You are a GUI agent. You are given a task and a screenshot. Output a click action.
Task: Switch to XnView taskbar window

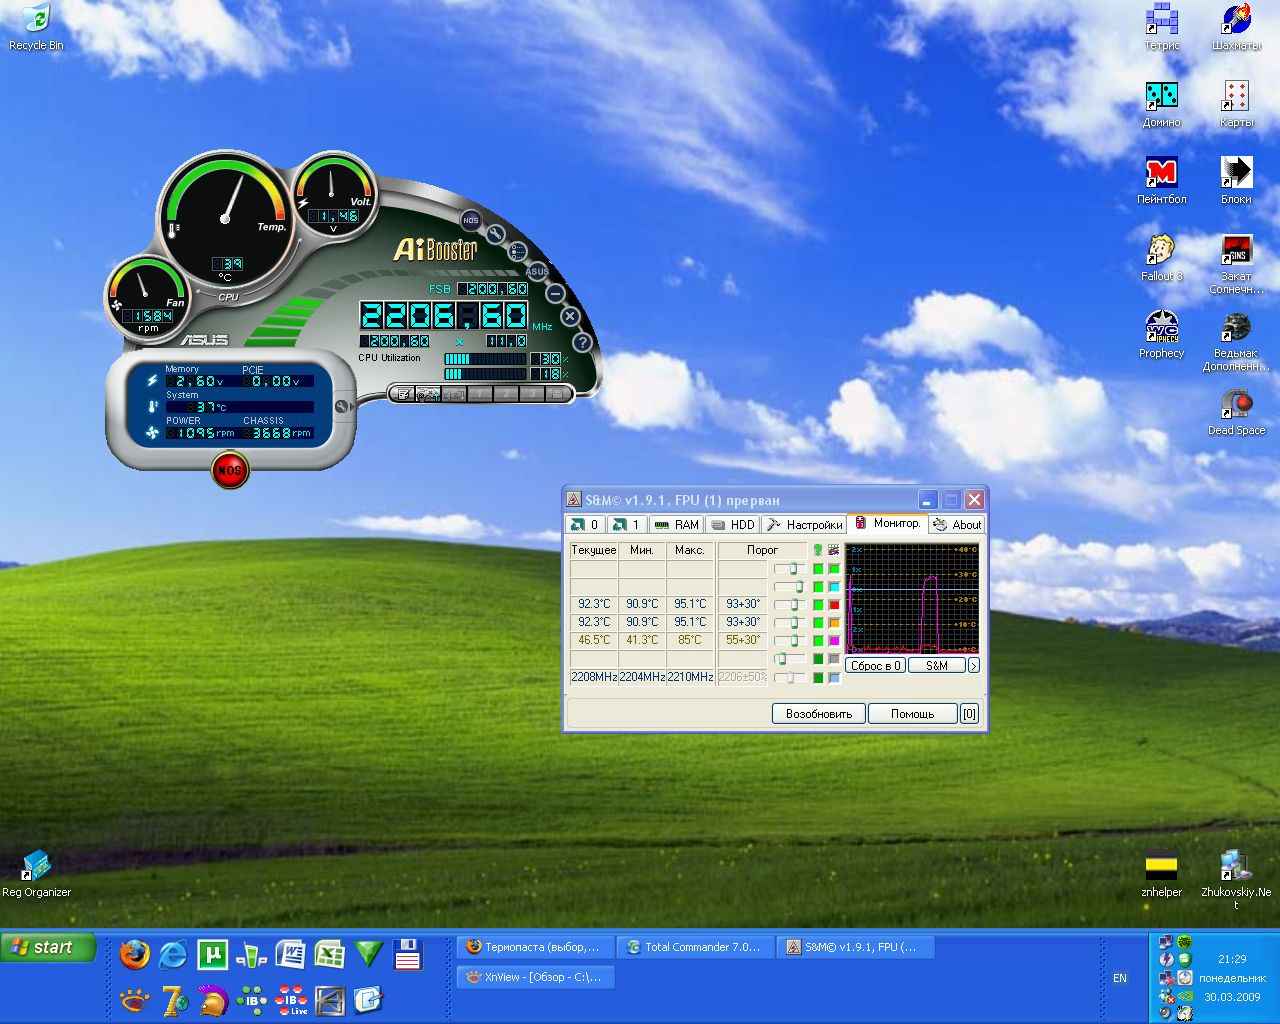click(535, 977)
